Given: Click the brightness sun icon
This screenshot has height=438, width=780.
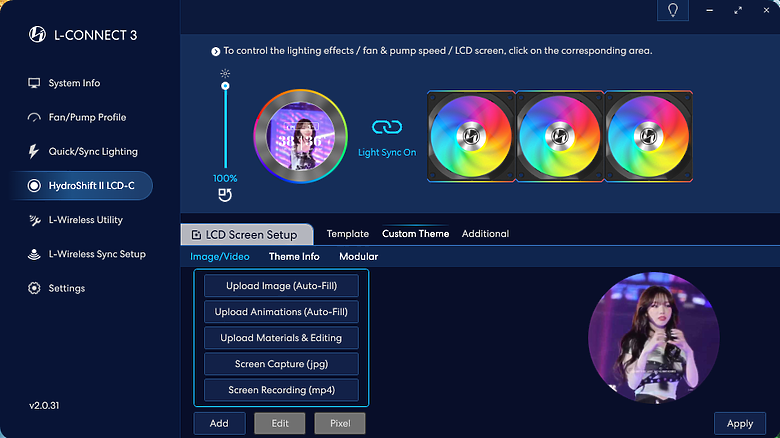Looking at the screenshot, I should [x=225, y=74].
